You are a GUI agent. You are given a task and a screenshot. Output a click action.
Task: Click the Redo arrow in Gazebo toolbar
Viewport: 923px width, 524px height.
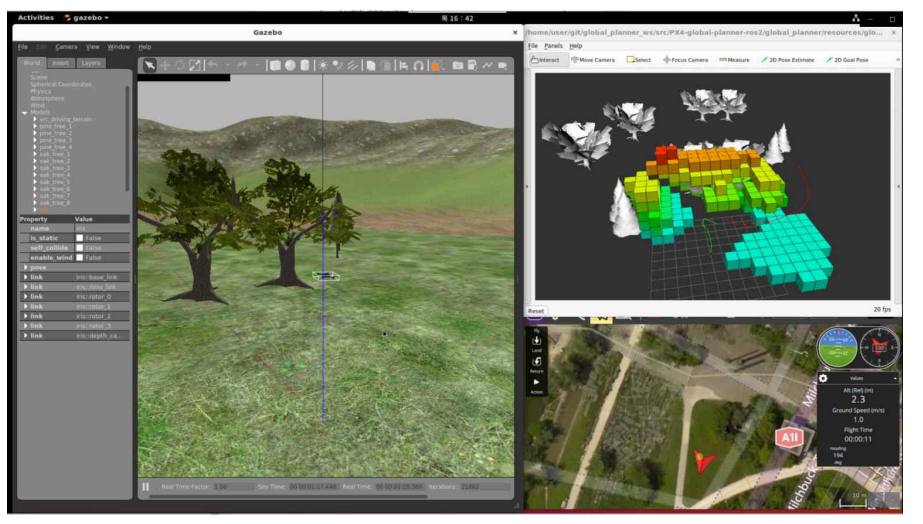241,65
